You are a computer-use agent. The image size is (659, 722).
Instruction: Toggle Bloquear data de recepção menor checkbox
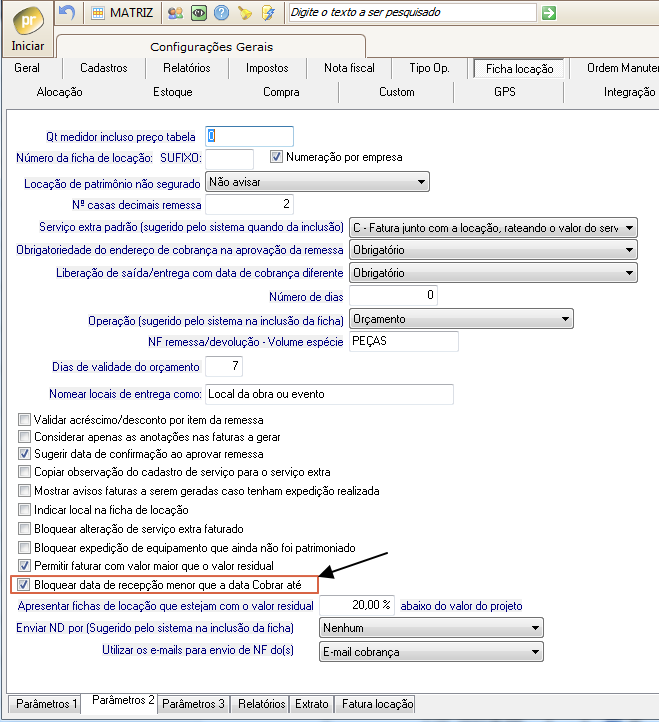coord(23,585)
